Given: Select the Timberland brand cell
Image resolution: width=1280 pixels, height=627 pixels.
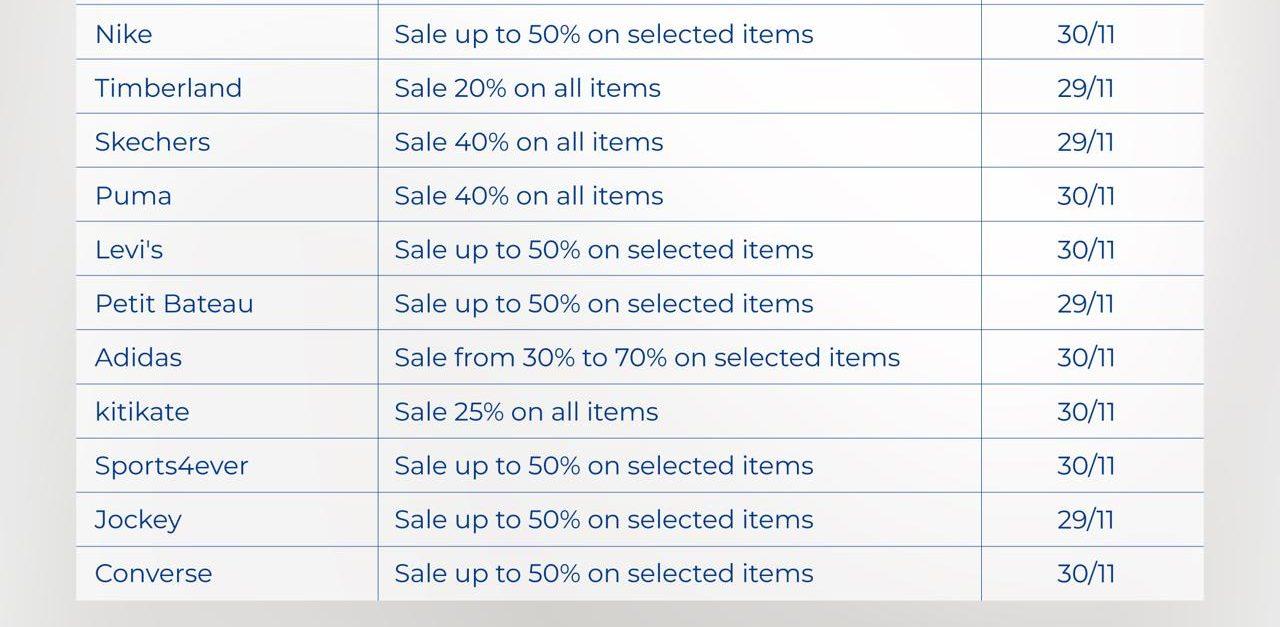Looking at the screenshot, I should (168, 88).
